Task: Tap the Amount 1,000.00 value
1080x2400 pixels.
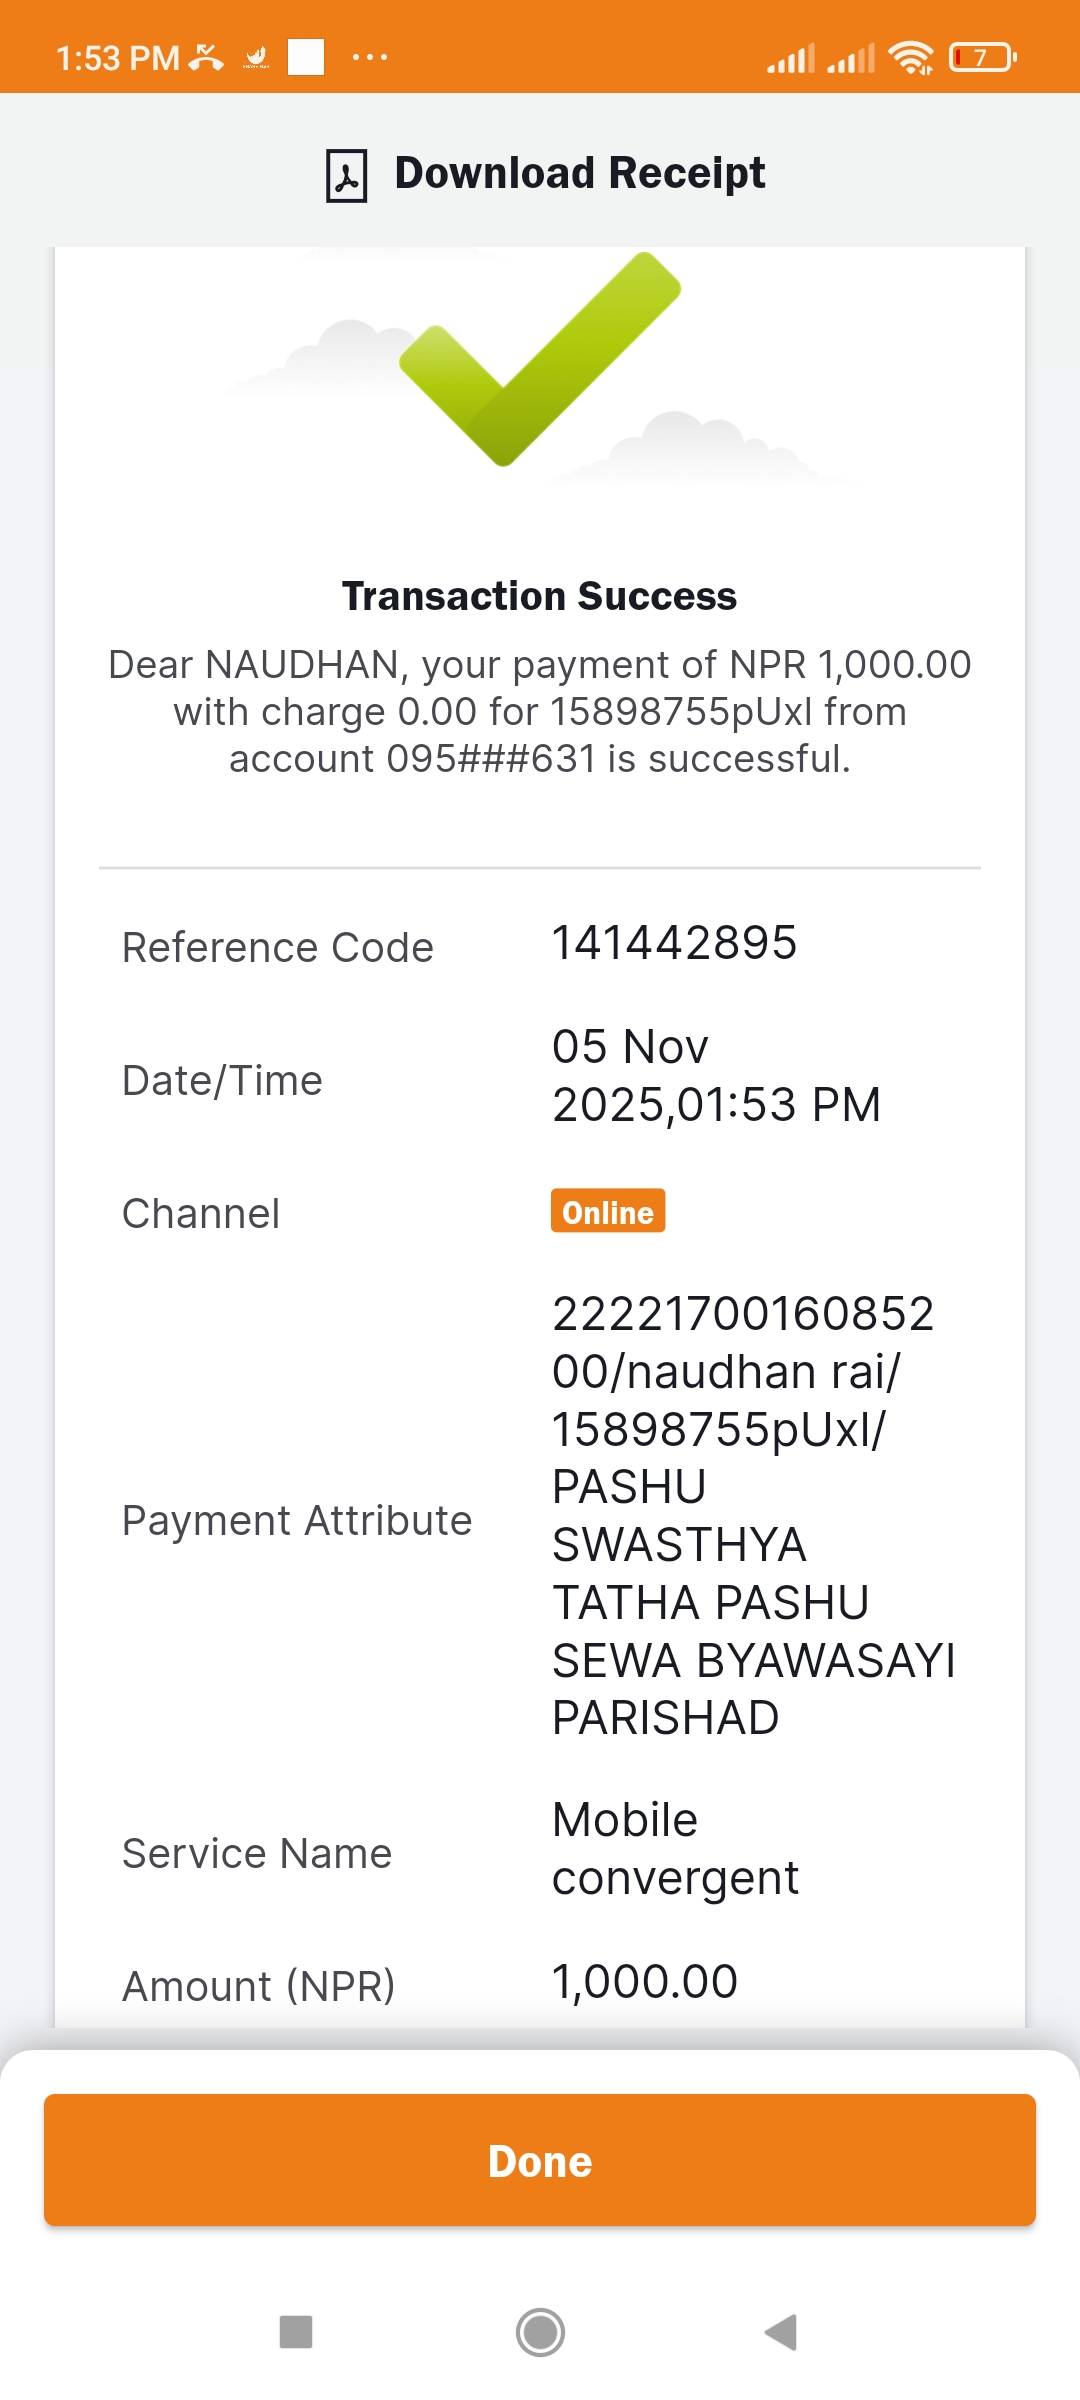Action: (645, 1981)
